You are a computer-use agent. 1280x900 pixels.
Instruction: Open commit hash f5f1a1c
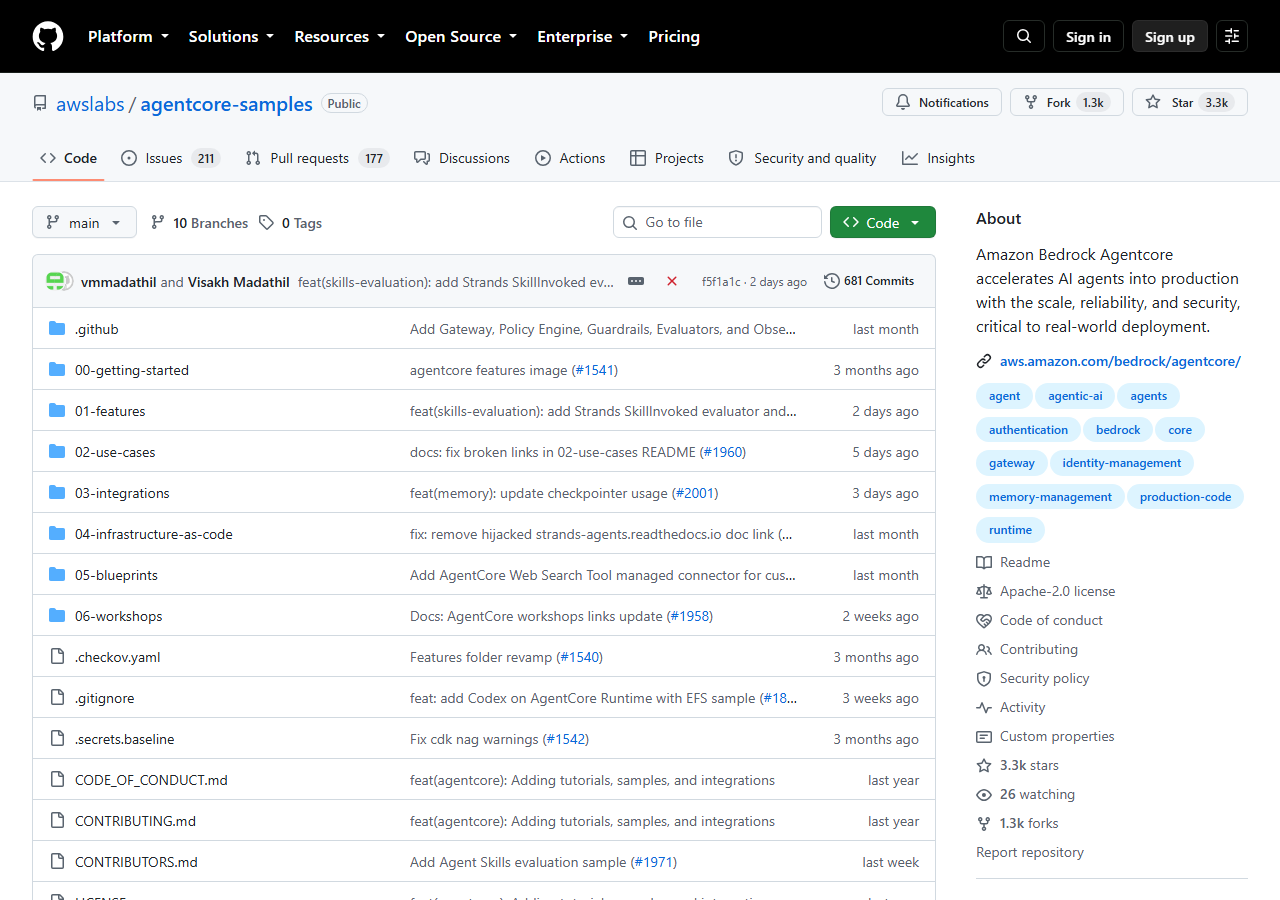pos(721,282)
